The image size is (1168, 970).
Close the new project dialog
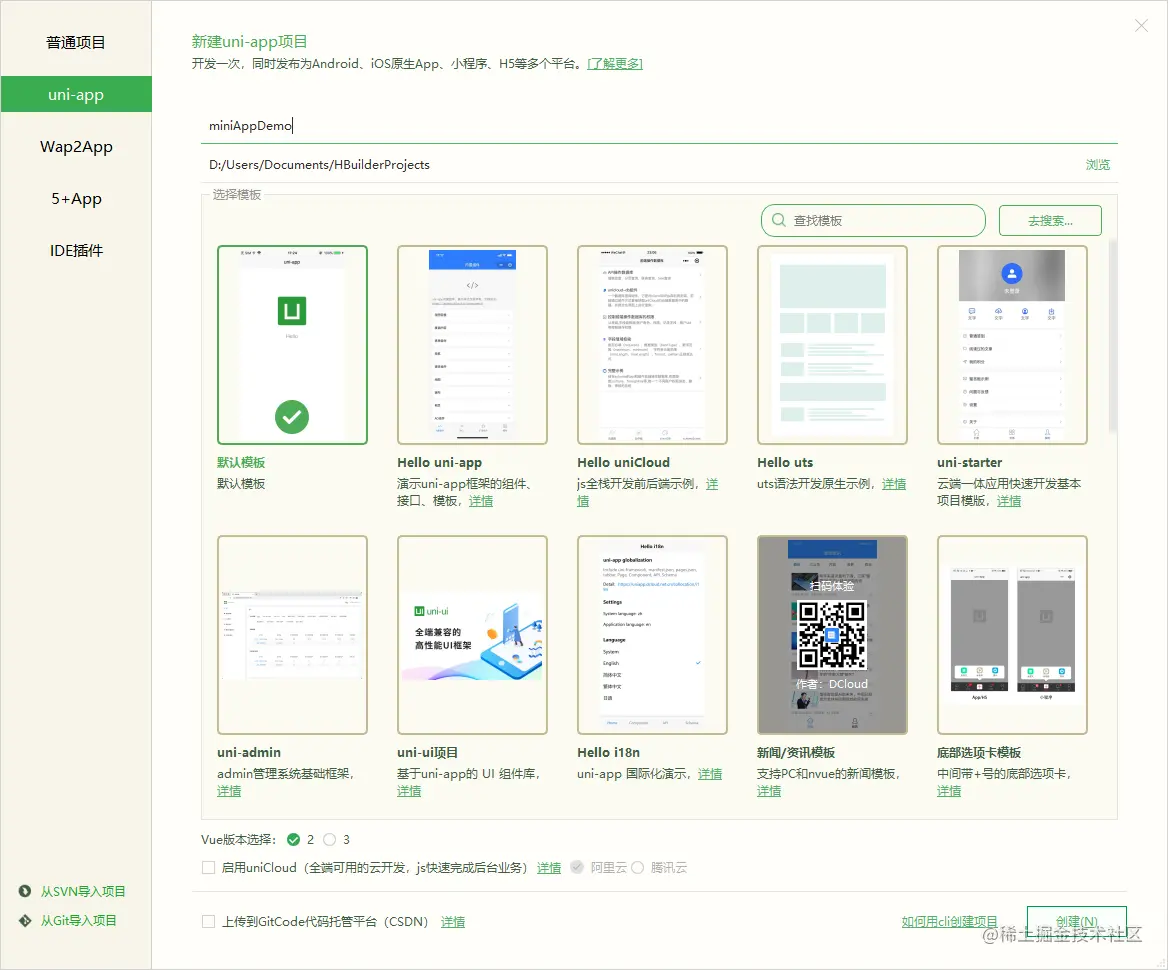[1141, 25]
